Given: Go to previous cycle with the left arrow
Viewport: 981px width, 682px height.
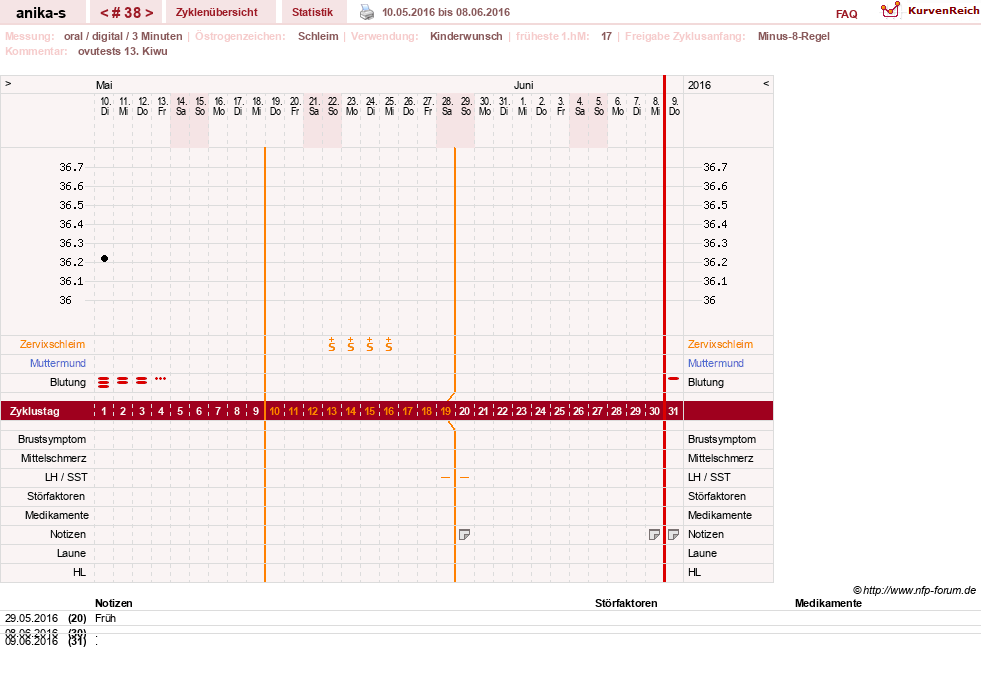Looking at the screenshot, I should point(104,13).
